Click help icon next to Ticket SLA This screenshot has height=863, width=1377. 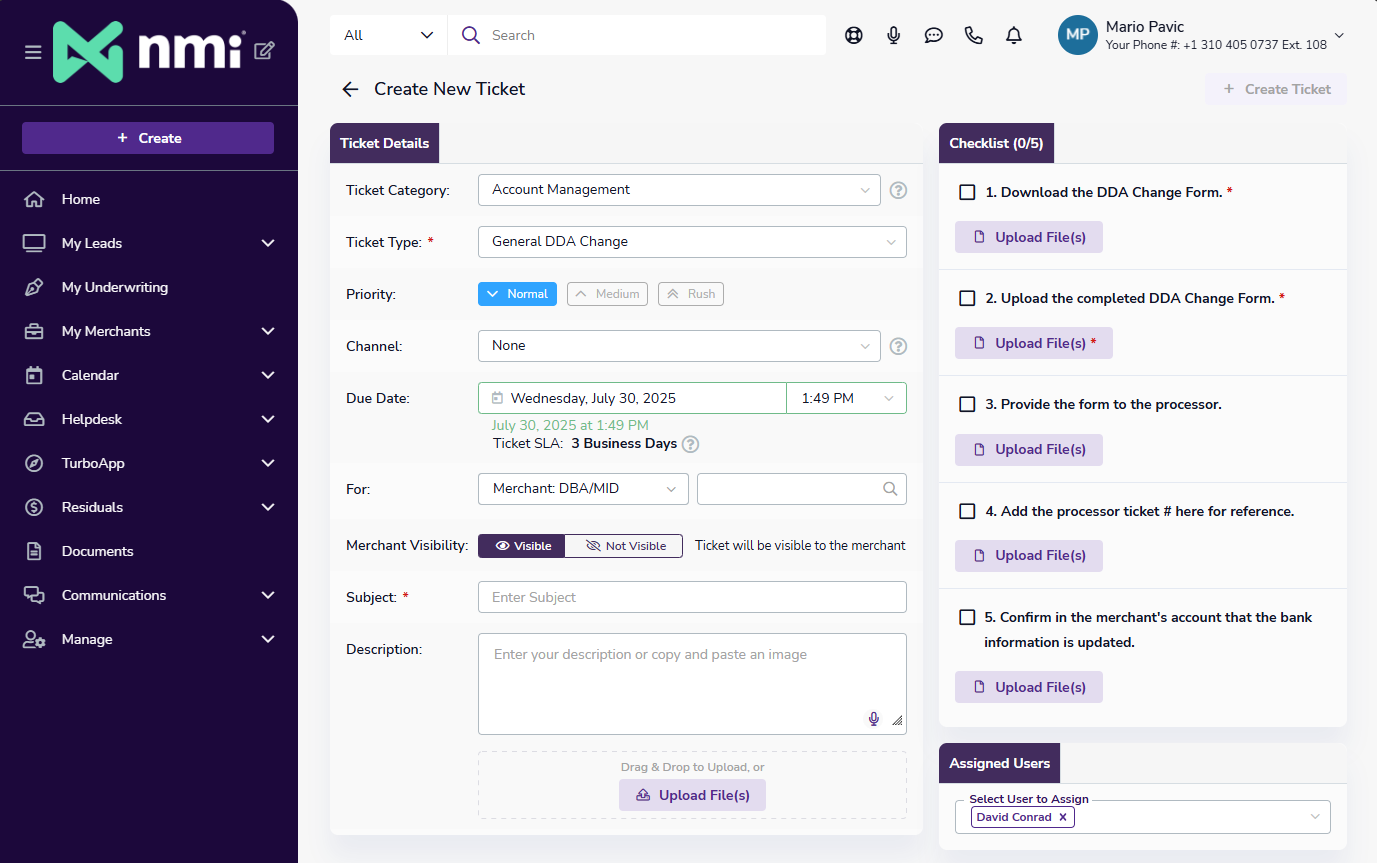690,444
